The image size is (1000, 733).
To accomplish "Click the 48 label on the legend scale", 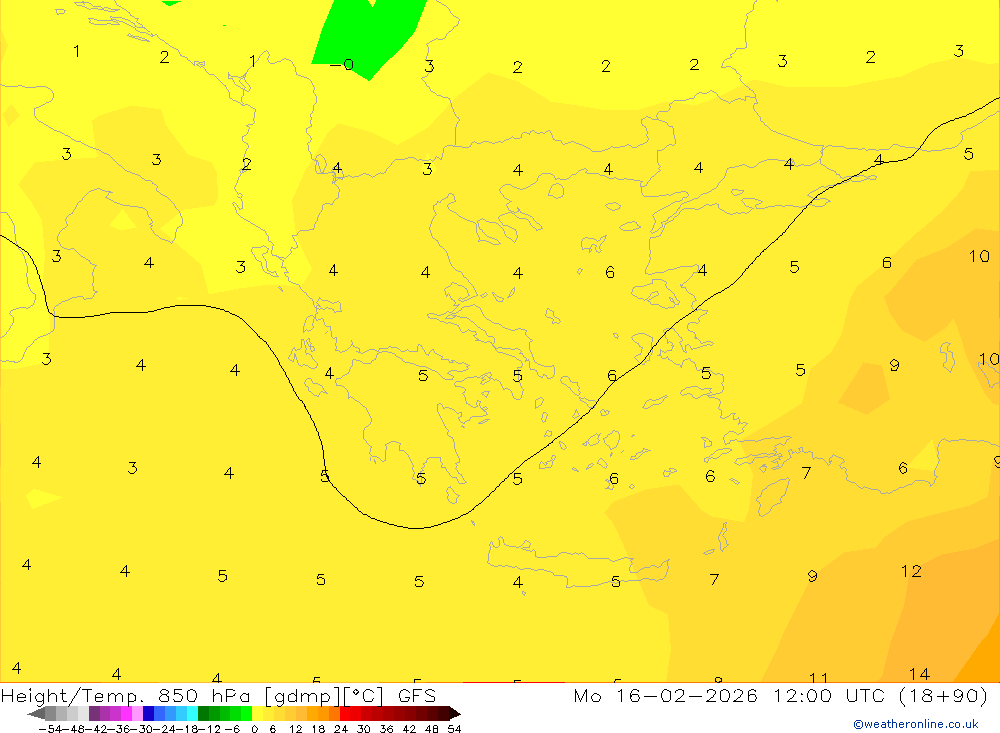I will coord(432,729).
